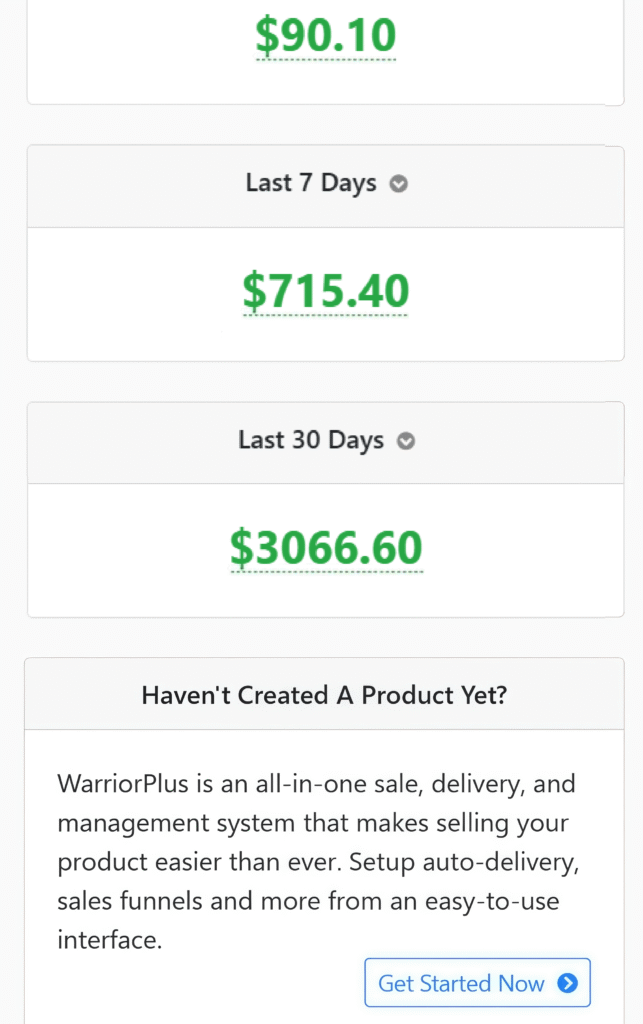643x1024 pixels.
Task: Expand the Last 7 Days dropdown arrow
Action: [398, 184]
